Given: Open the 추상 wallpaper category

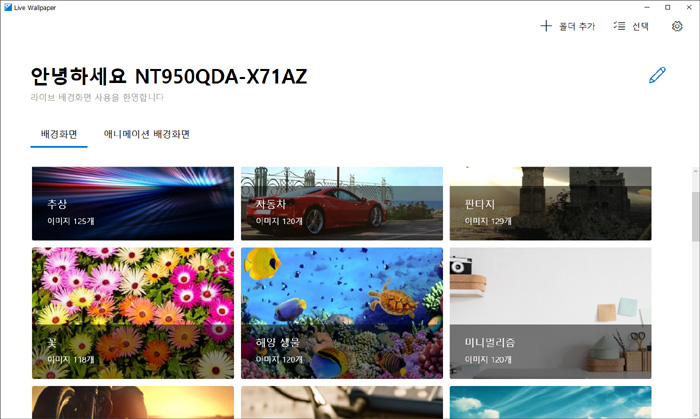Looking at the screenshot, I should [133, 203].
